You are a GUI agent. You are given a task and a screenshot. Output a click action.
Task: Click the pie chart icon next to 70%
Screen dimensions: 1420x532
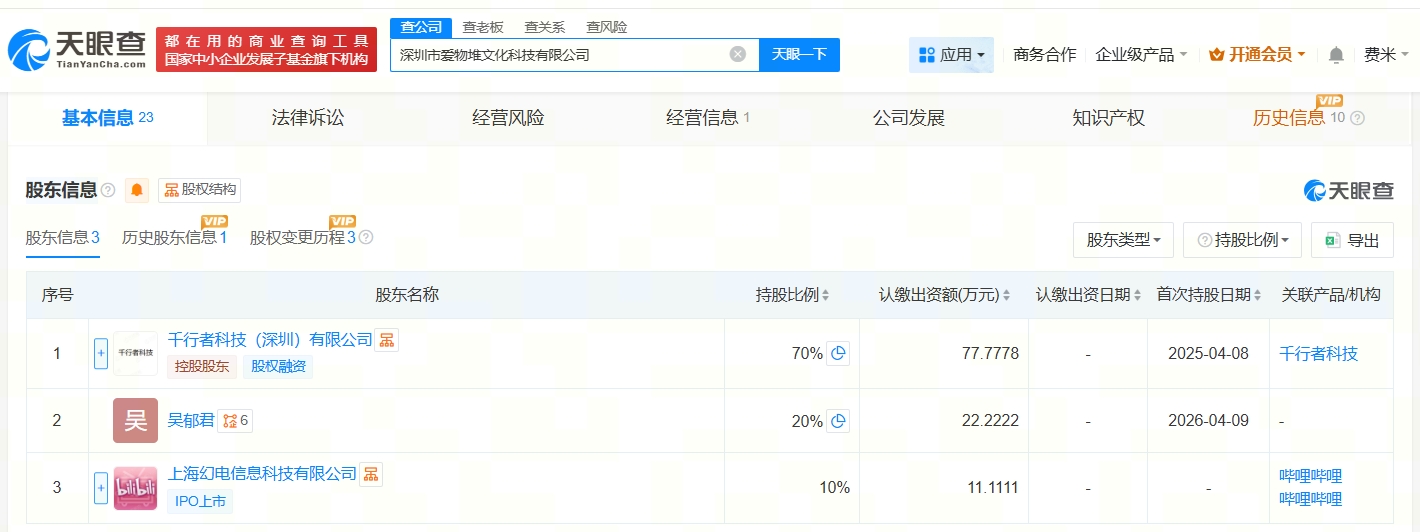(838, 353)
